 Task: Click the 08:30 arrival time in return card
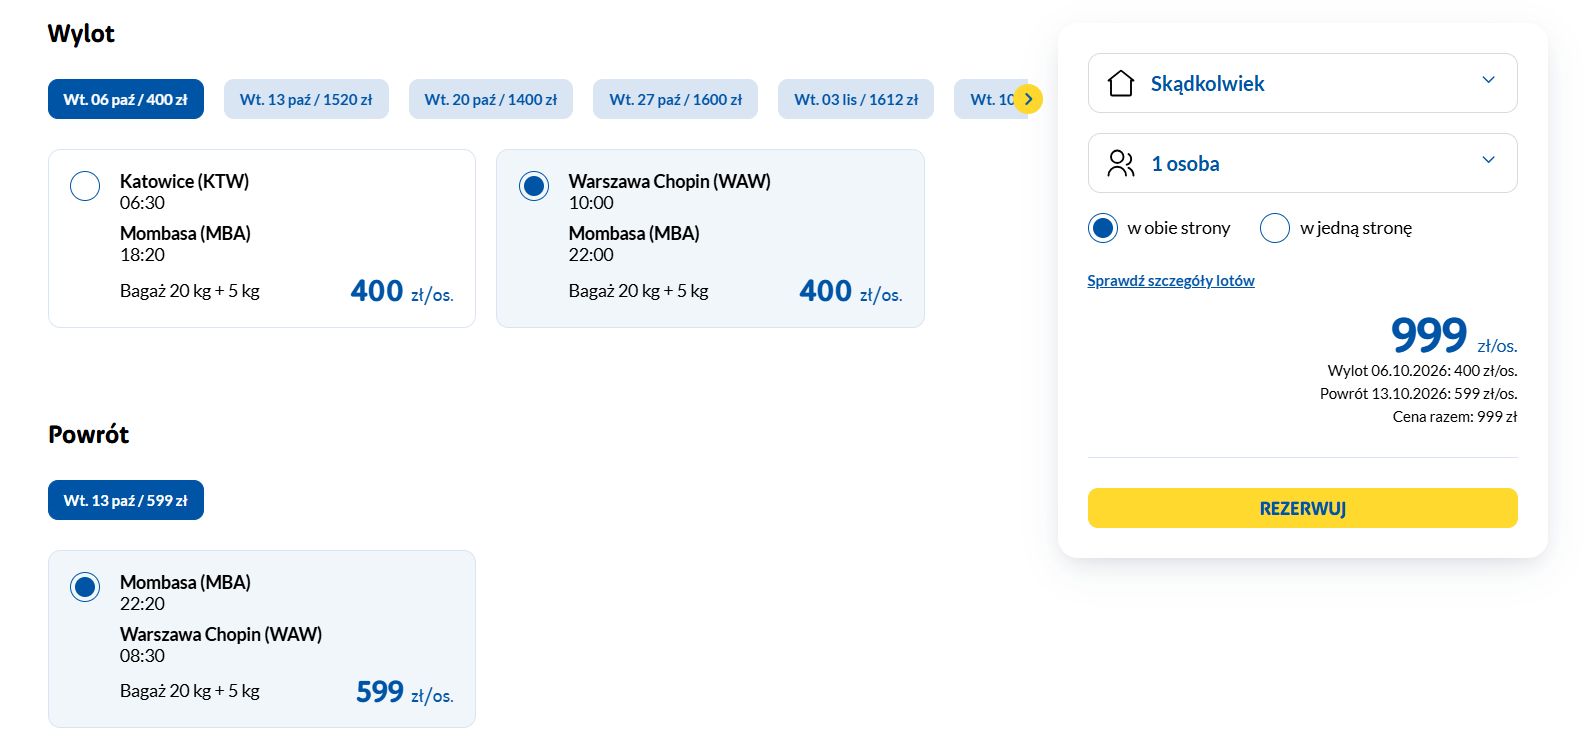[142, 656]
